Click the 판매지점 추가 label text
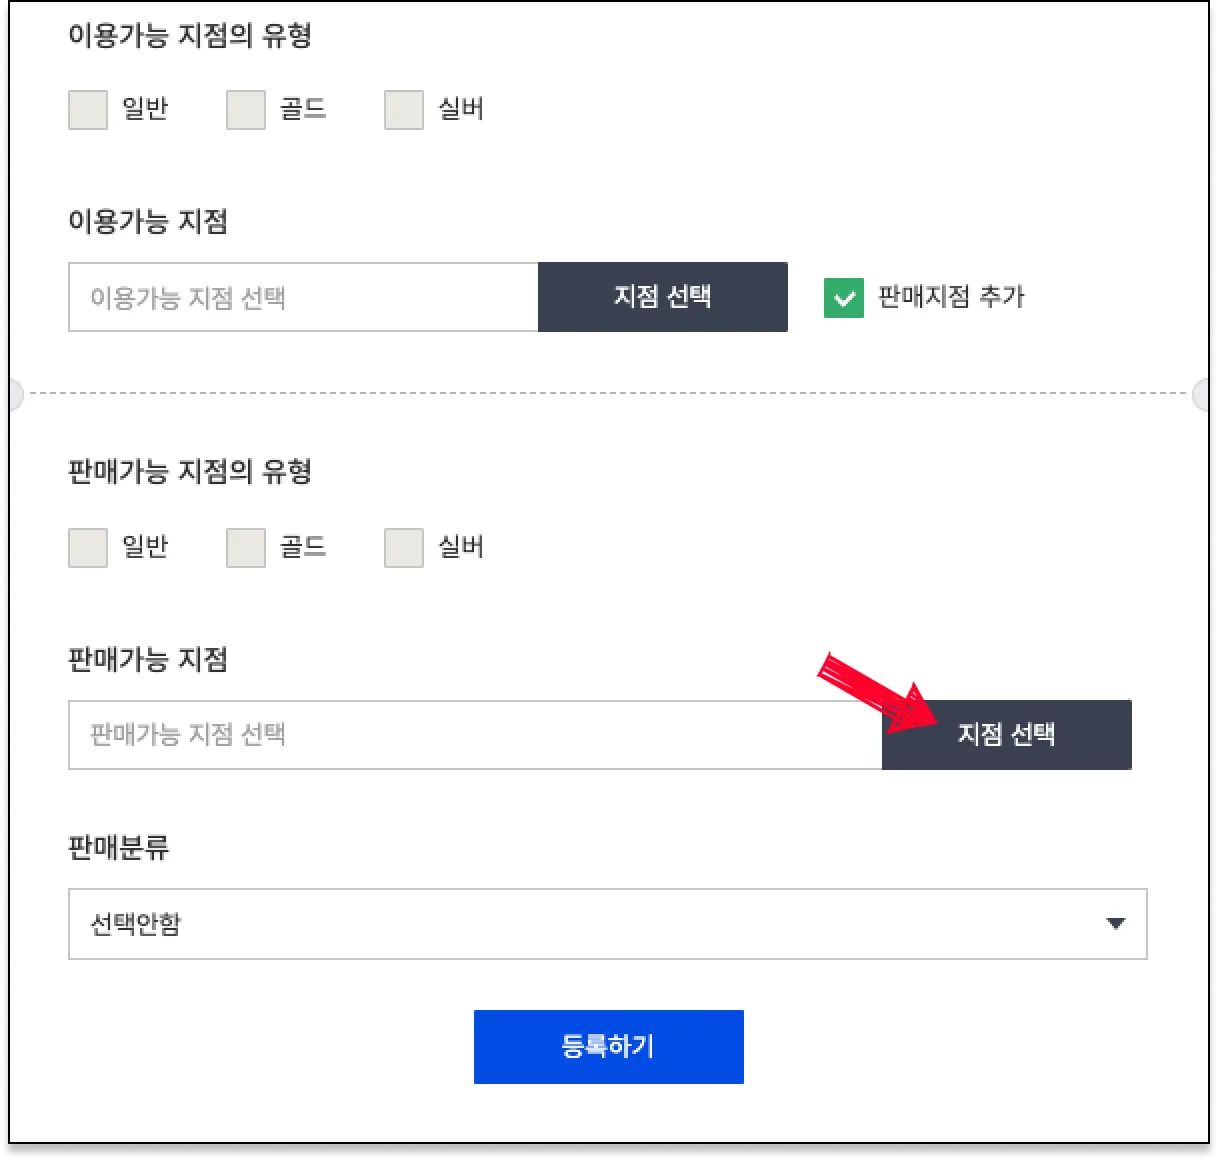Image resolution: width=1218 pixels, height=1160 pixels. pyautogui.click(x=951, y=297)
